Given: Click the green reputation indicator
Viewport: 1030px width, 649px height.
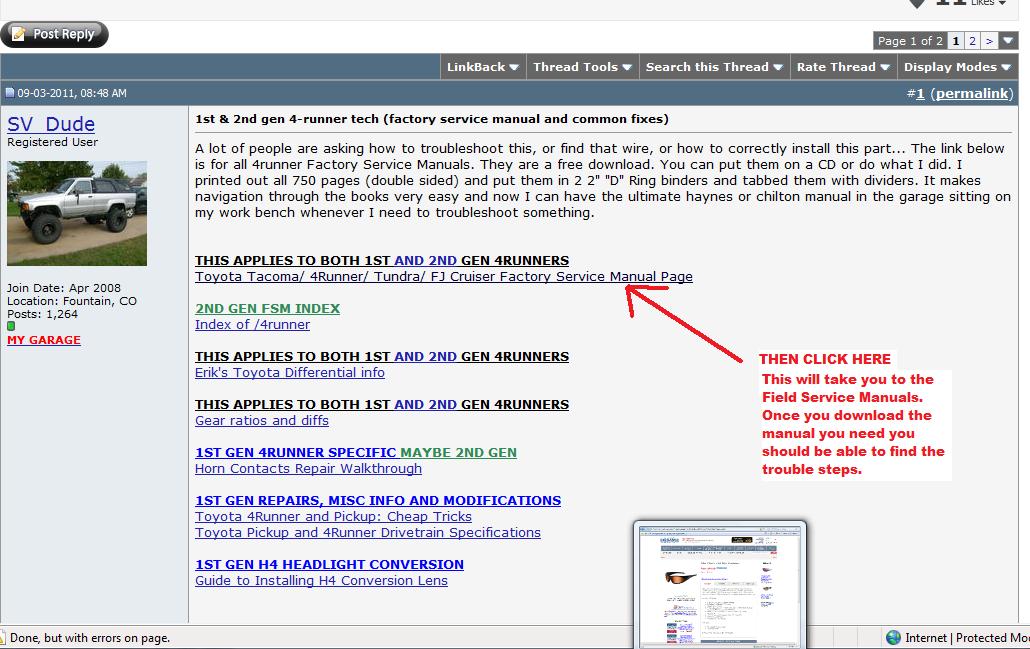Looking at the screenshot, I should tap(11, 326).
